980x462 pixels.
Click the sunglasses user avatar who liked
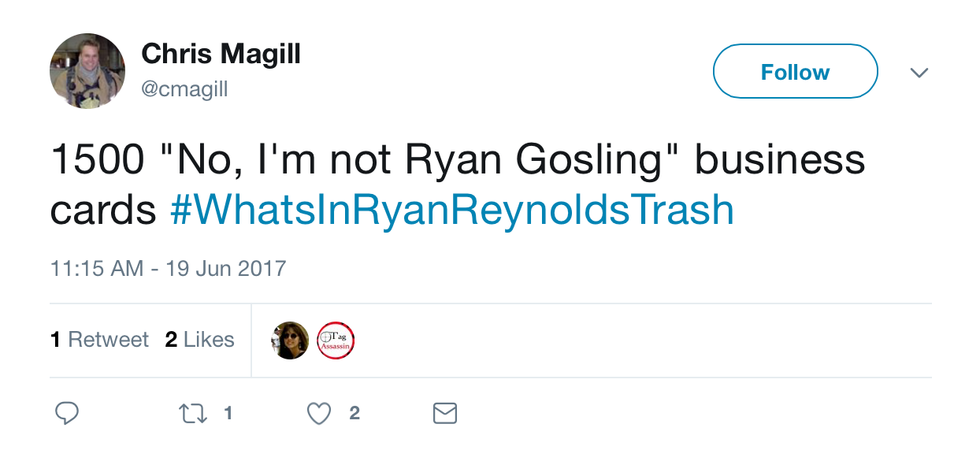(x=290, y=341)
